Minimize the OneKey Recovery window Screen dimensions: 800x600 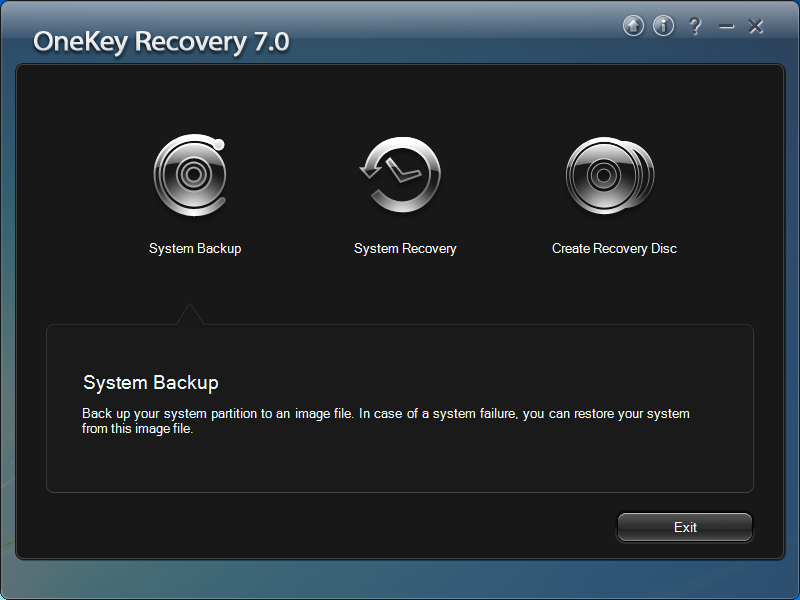726,27
